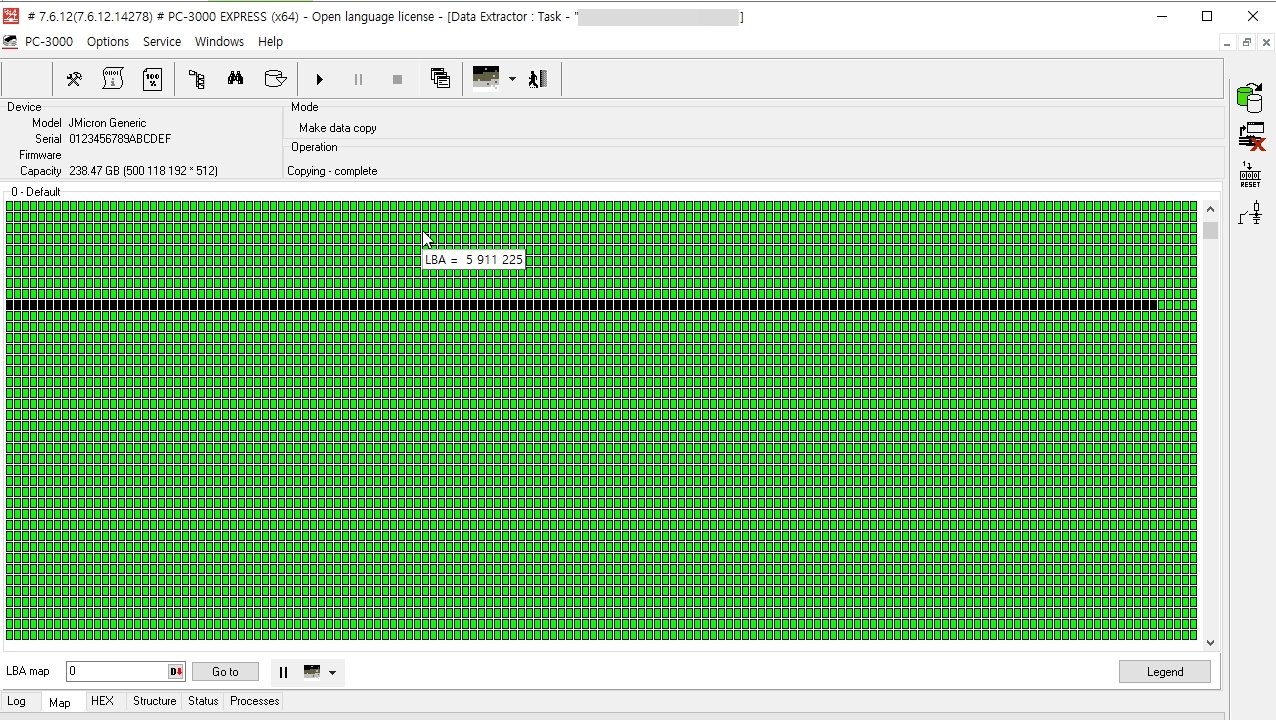
Task: Open the Windows menu
Action: coord(219,42)
